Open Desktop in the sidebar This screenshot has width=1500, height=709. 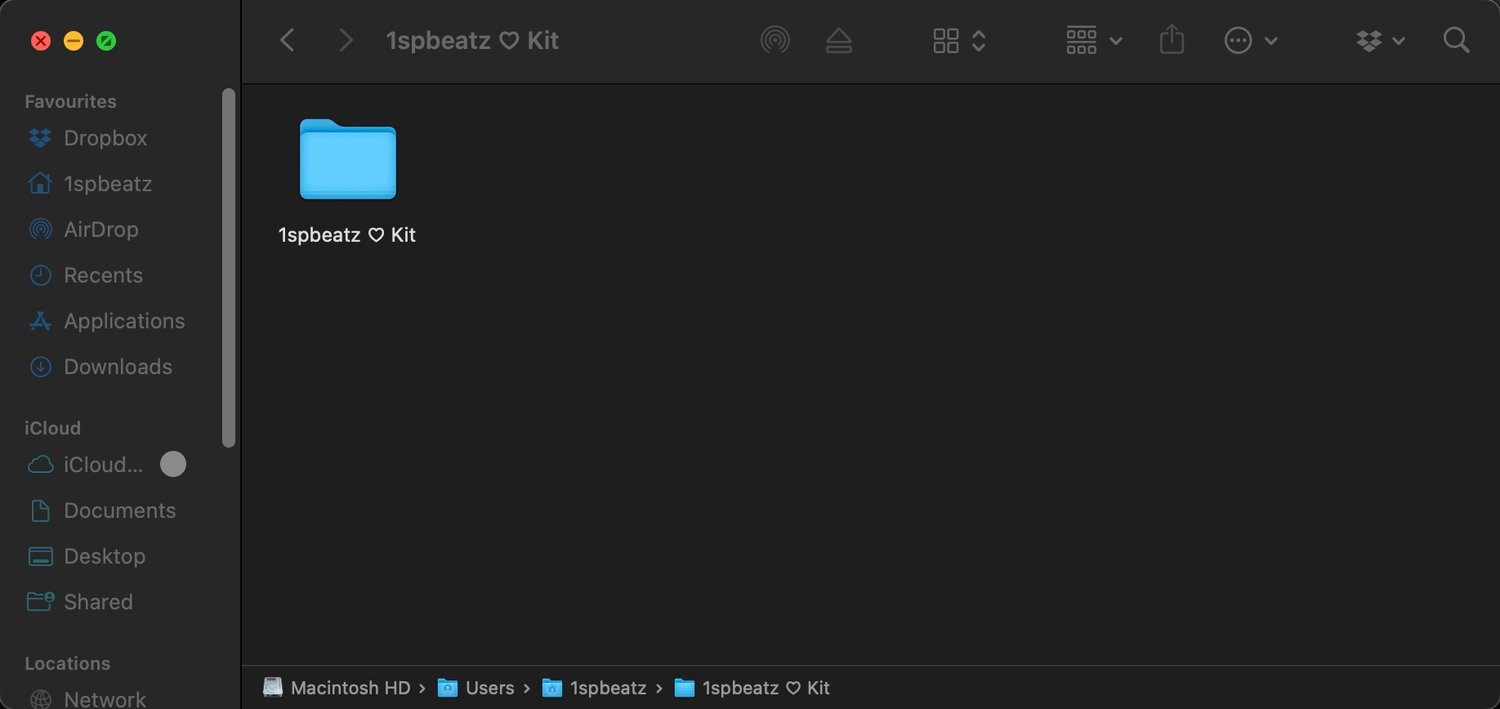pyautogui.click(x=104, y=556)
